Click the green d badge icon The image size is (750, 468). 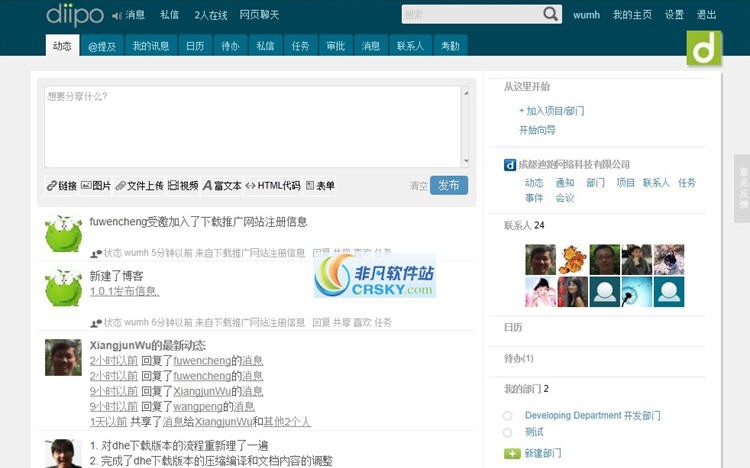coord(704,48)
